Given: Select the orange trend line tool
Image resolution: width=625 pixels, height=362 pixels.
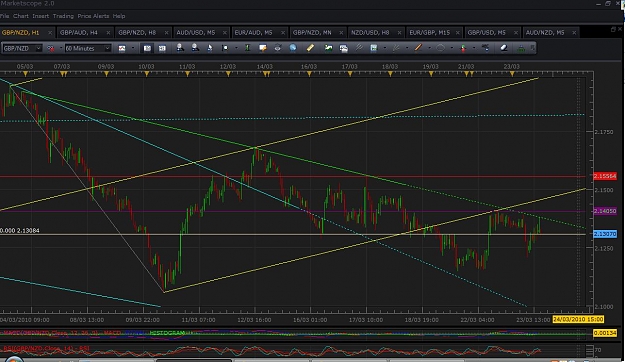Looking at the screenshot, I should click(x=418, y=48).
